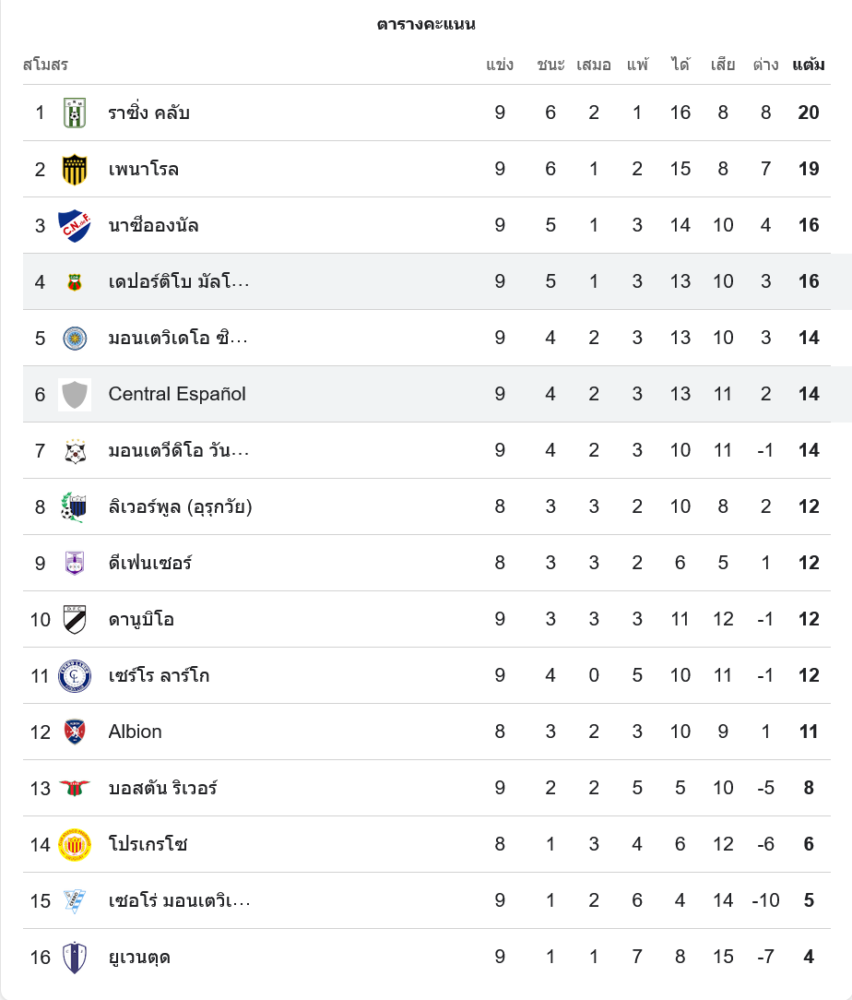The image size is (852, 1000).
Task: Open the เซร์โร ลาร์โก team link
Action: coord(159,676)
